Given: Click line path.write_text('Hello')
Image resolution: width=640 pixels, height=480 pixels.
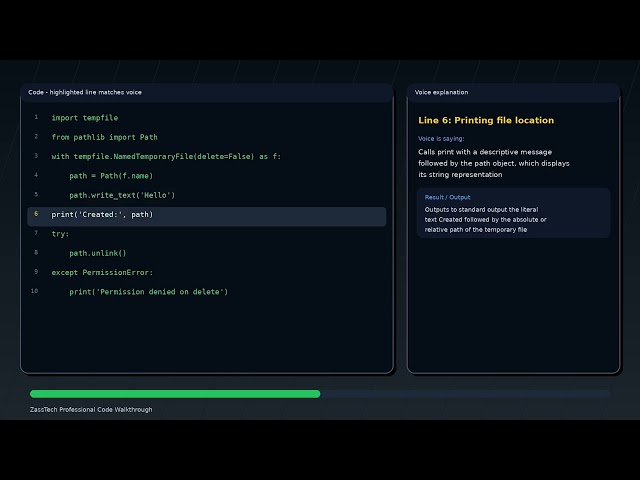Looking at the screenshot, I should (122, 195).
